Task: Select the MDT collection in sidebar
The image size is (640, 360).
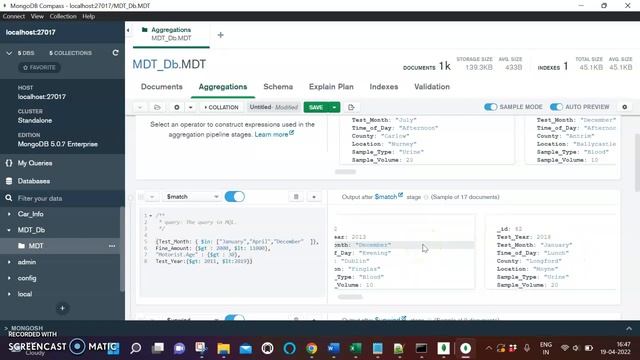Action: (x=36, y=246)
